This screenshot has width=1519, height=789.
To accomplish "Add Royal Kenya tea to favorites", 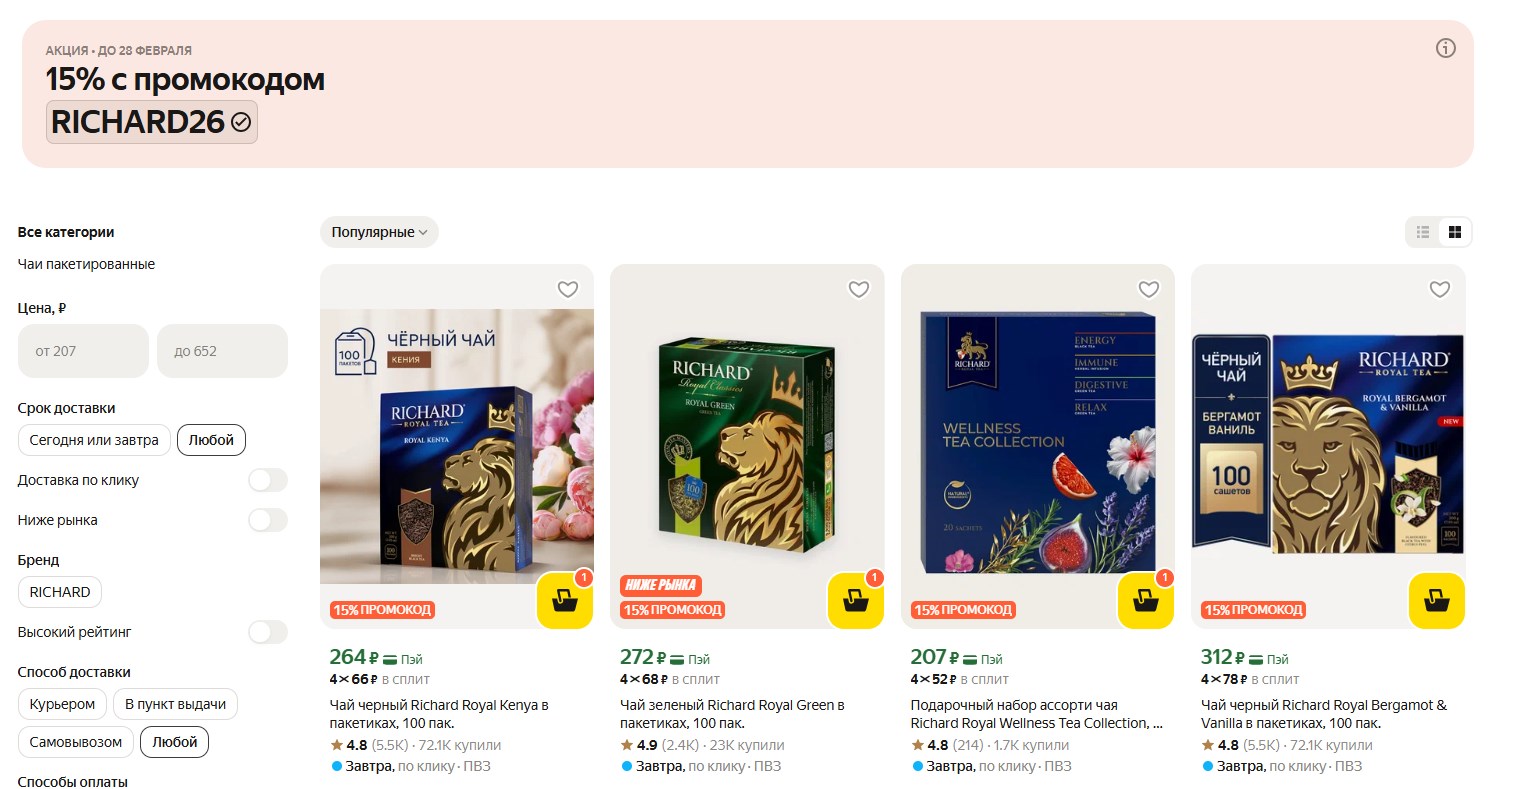I will [568, 289].
